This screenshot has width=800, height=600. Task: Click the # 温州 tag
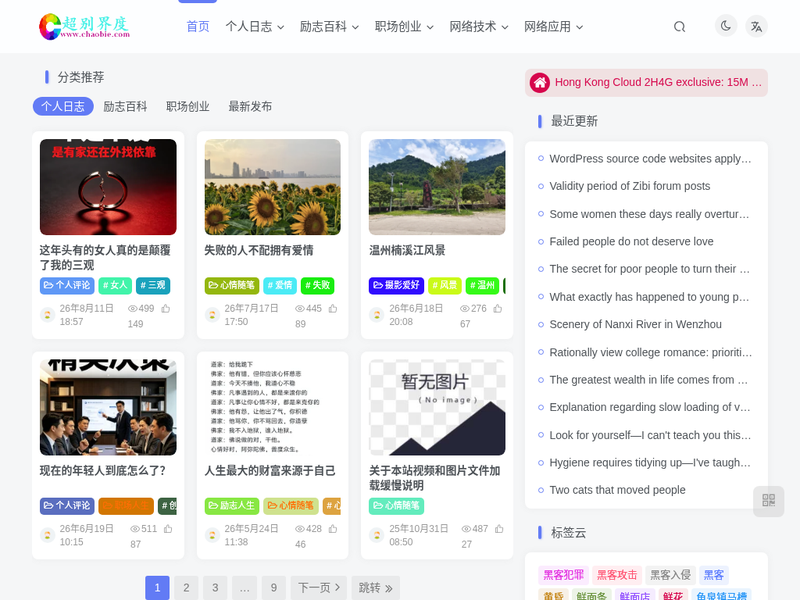[482, 285]
